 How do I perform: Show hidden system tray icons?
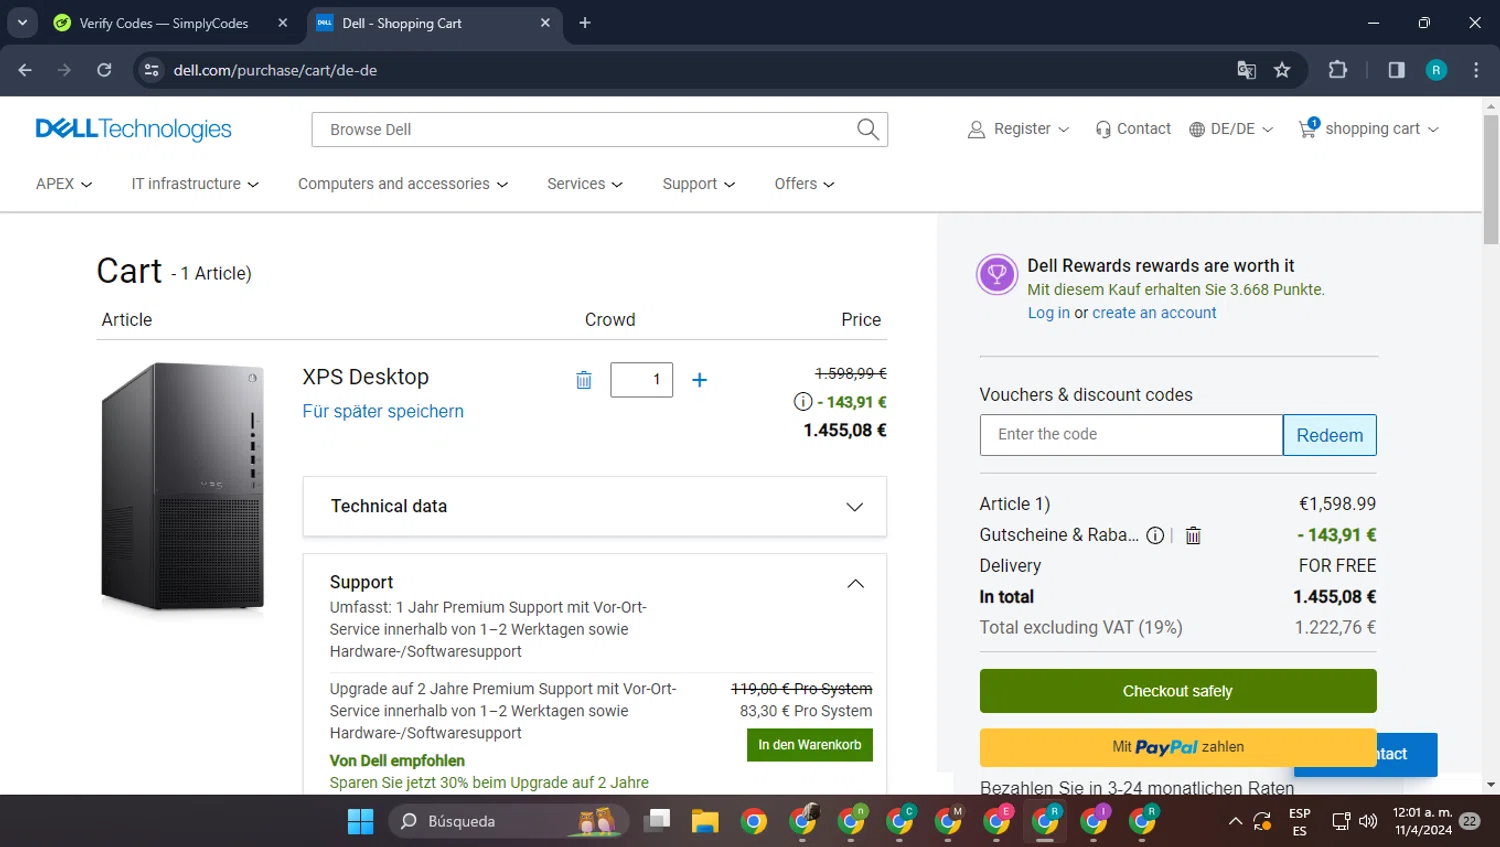click(1235, 821)
